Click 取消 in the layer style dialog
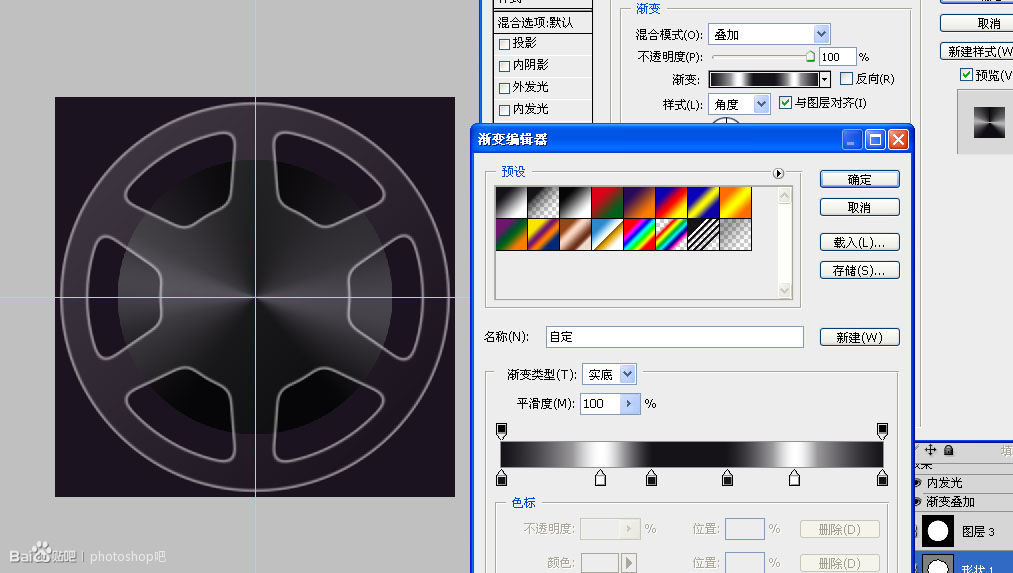 [x=976, y=23]
